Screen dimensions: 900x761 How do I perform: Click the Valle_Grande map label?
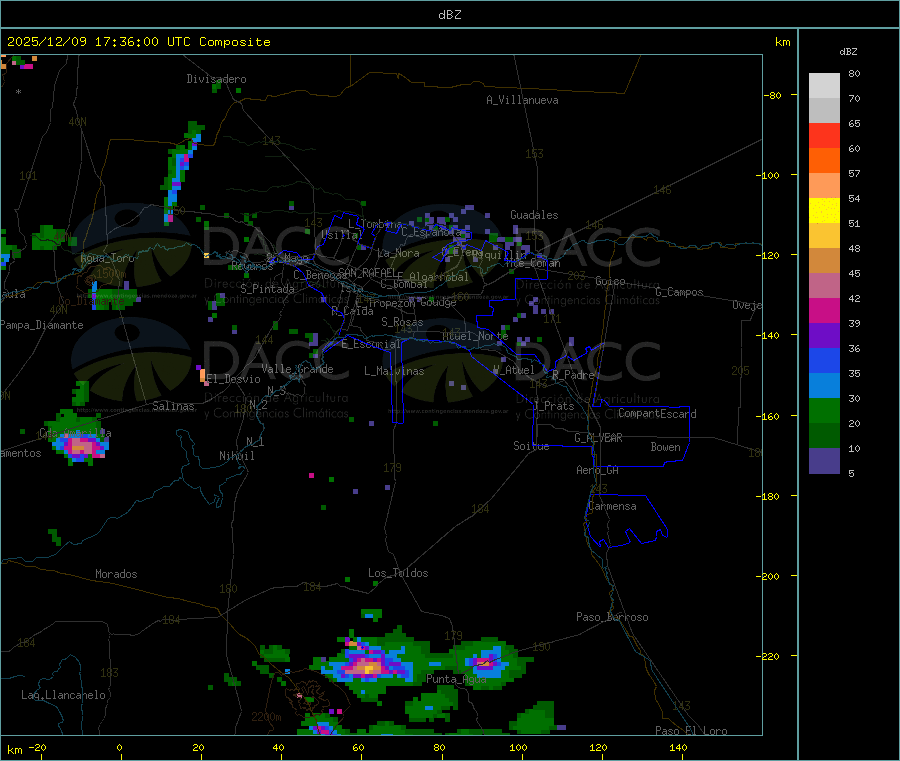297,369
